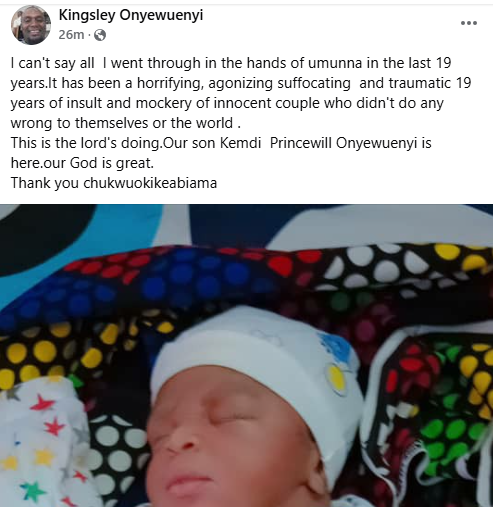Viewport: 493px width, 507px height.
Task: Visit the Kingsley Onyewuenyi profile name link
Action: pyautogui.click(x=131, y=15)
